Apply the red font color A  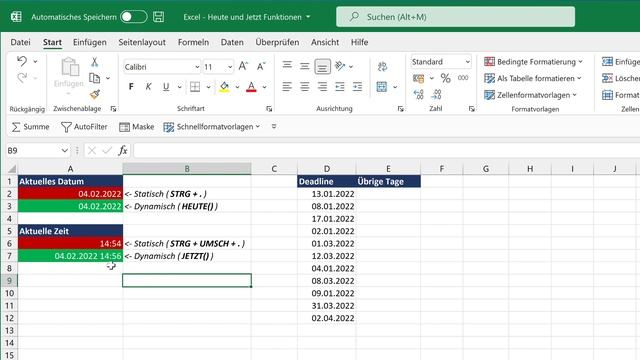pos(251,87)
